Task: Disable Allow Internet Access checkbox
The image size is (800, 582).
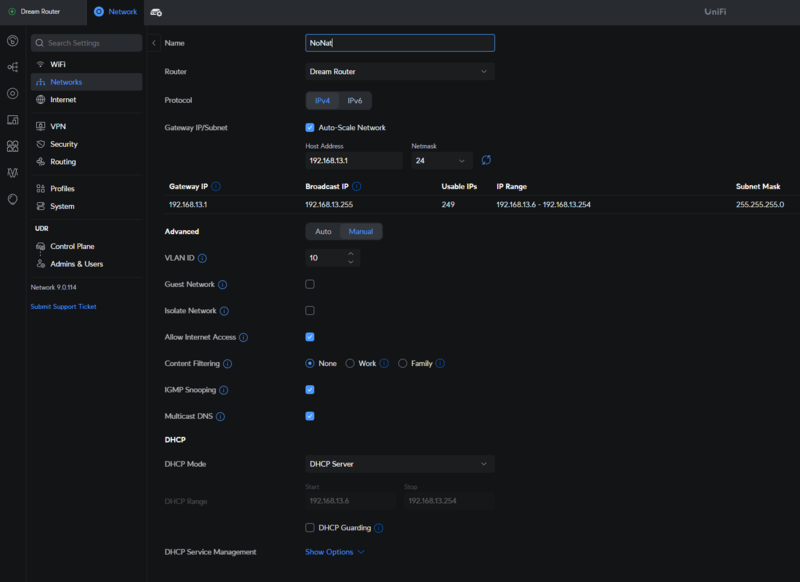Action: 310,337
